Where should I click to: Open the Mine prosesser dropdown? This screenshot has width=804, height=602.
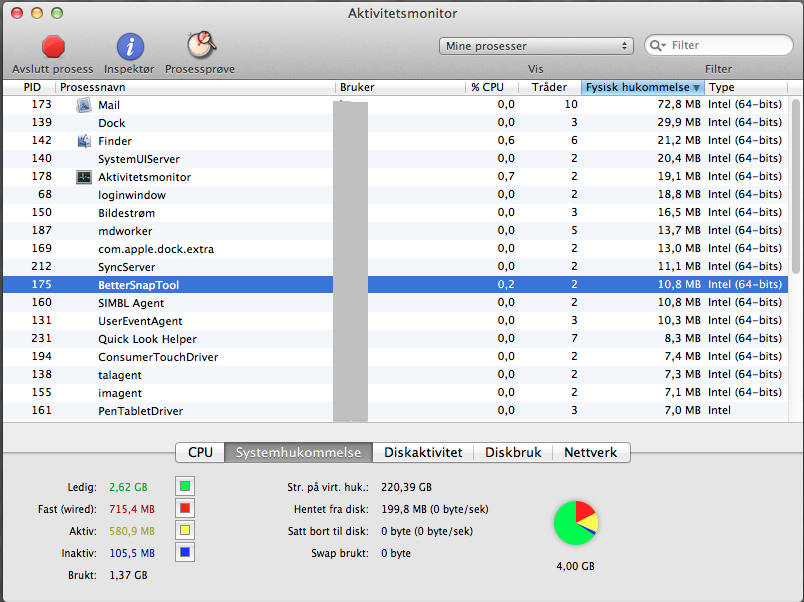coord(536,46)
